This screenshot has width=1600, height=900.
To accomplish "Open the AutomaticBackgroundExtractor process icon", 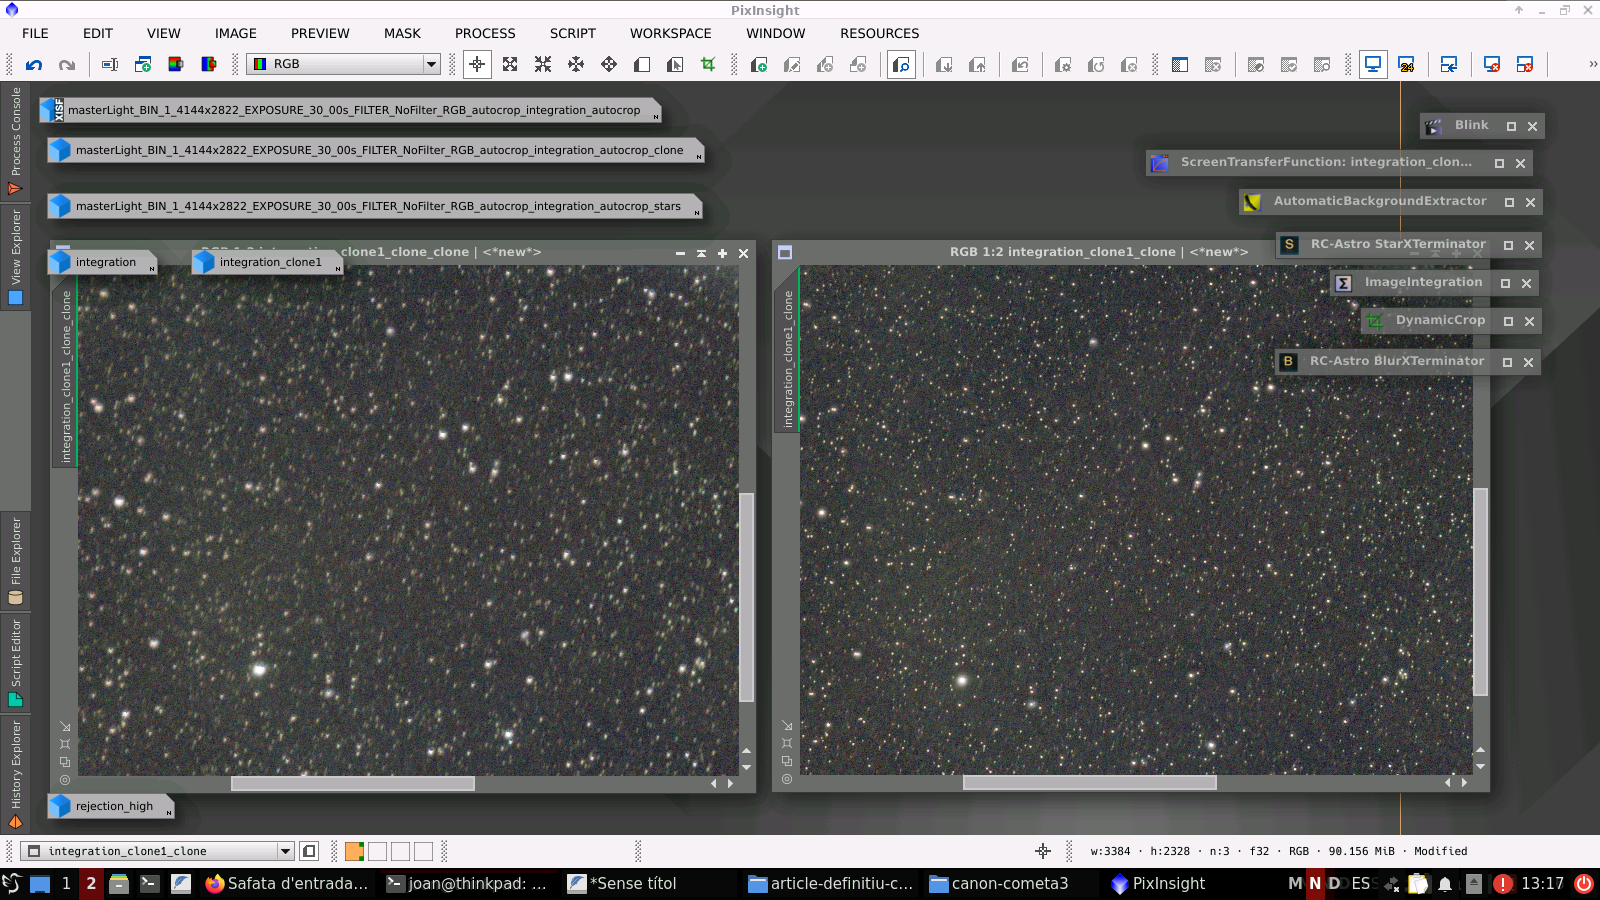I will 1379,202.
